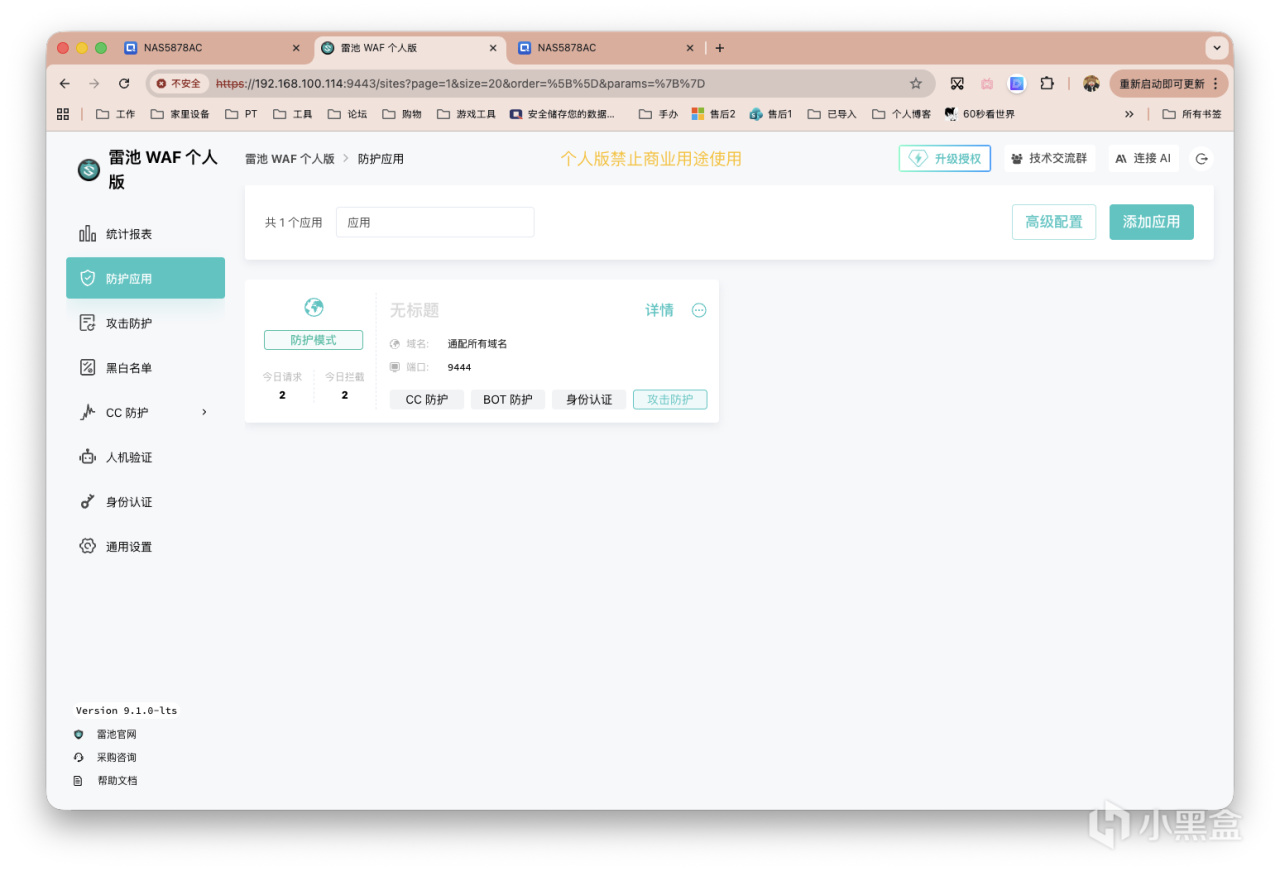The height and width of the screenshot is (871, 1280).
Task: Open the 购物 bookmark folder
Action: tap(401, 114)
